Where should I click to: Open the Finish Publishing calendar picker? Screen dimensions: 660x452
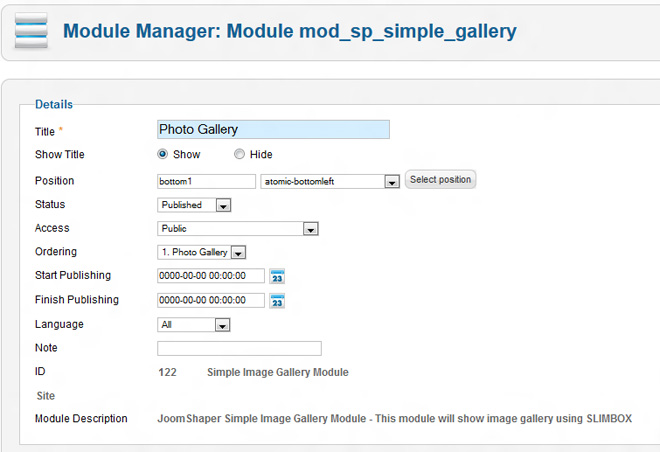(x=278, y=300)
